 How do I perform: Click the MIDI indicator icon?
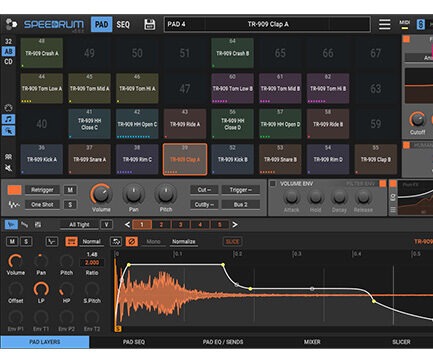(405, 24)
